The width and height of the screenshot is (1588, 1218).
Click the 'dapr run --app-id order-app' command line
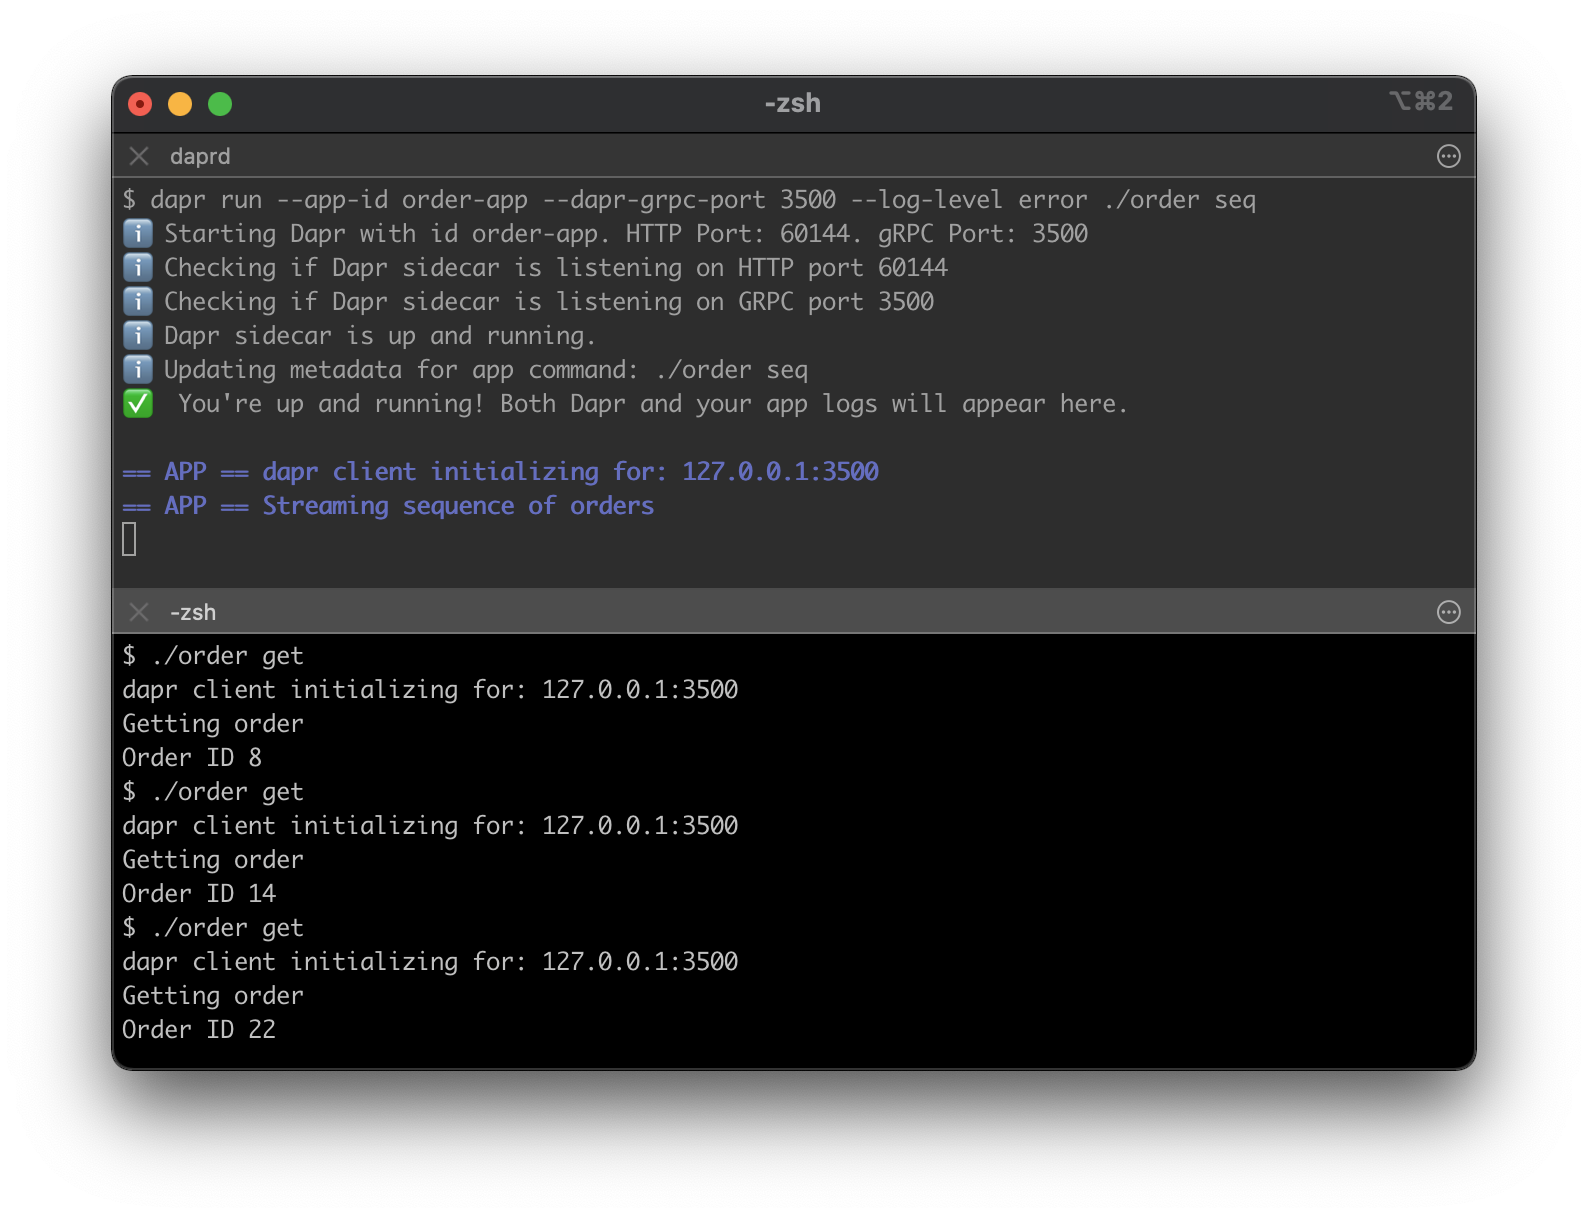[x=689, y=200]
